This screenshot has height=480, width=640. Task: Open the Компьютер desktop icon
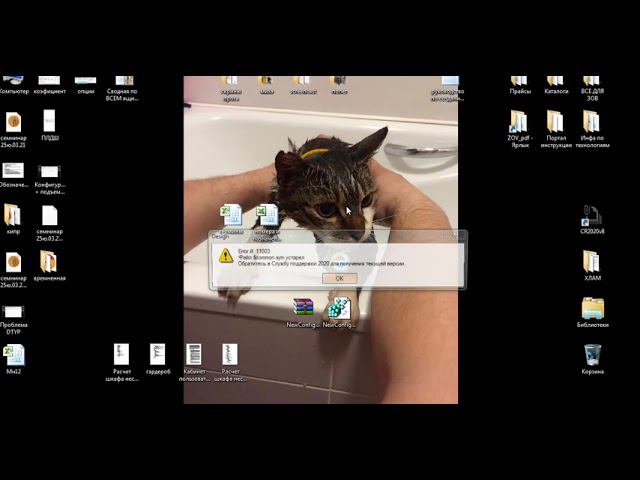pyautogui.click(x=14, y=85)
